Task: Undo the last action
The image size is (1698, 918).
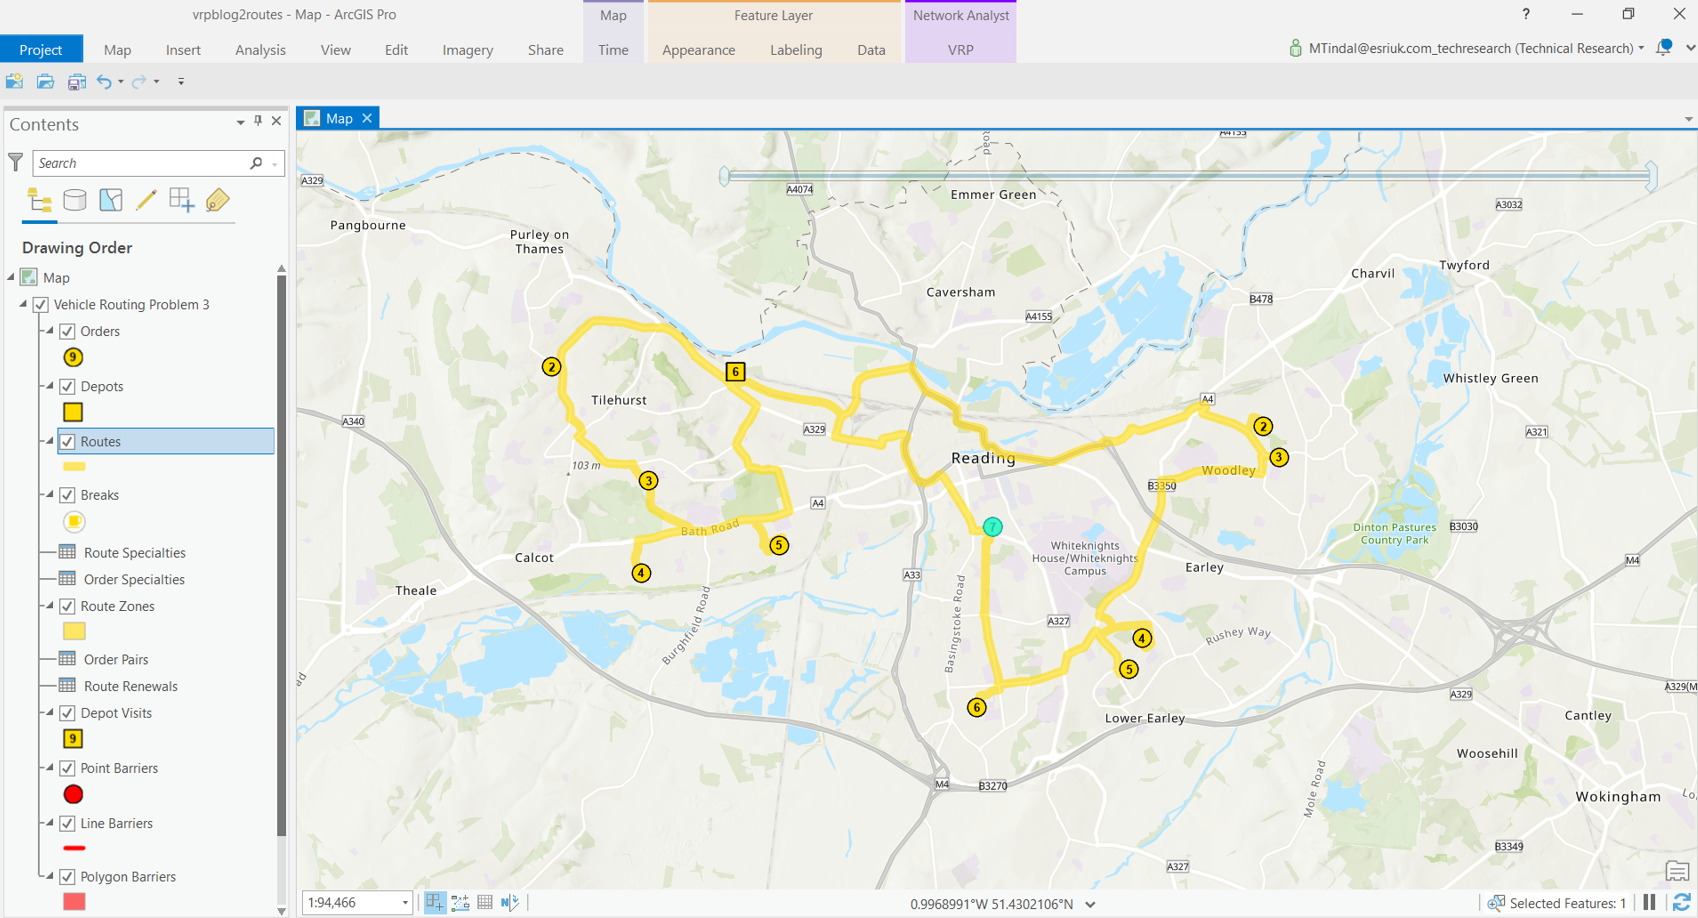Action: (x=104, y=82)
